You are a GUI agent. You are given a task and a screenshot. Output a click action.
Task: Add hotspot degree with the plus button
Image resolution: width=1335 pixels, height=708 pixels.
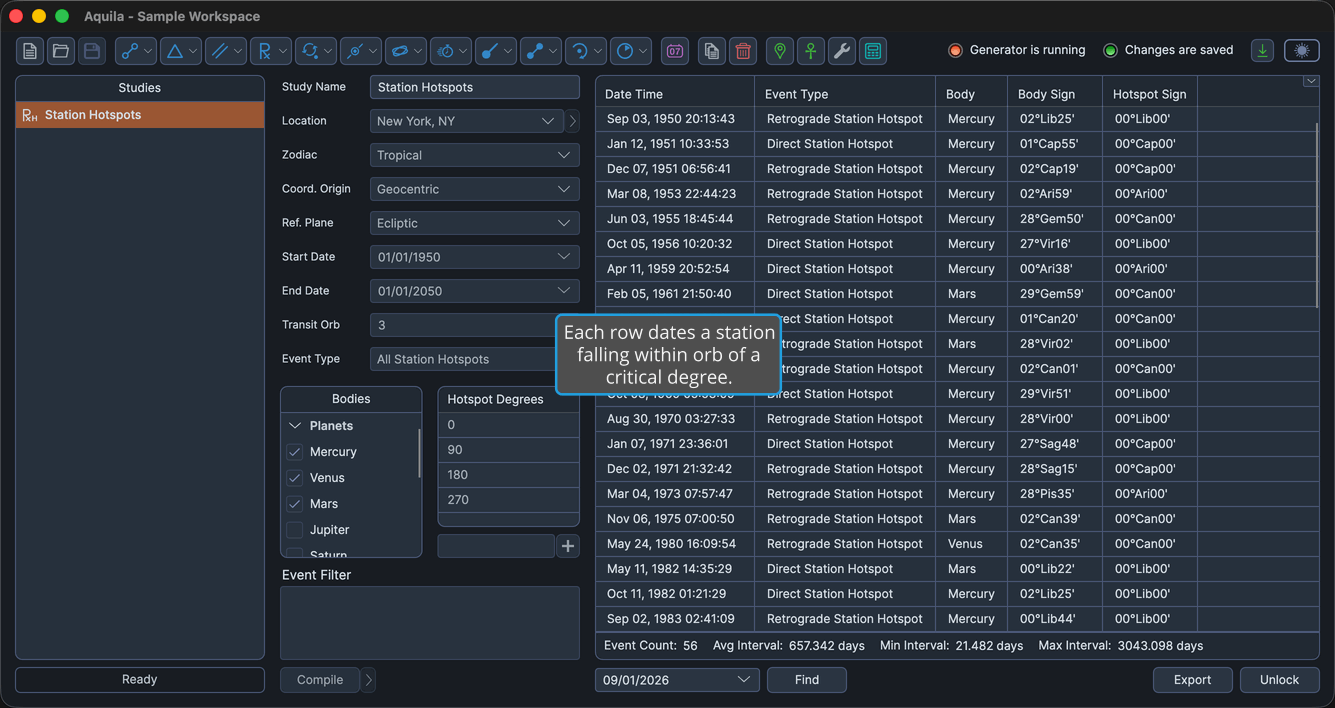[x=568, y=546]
